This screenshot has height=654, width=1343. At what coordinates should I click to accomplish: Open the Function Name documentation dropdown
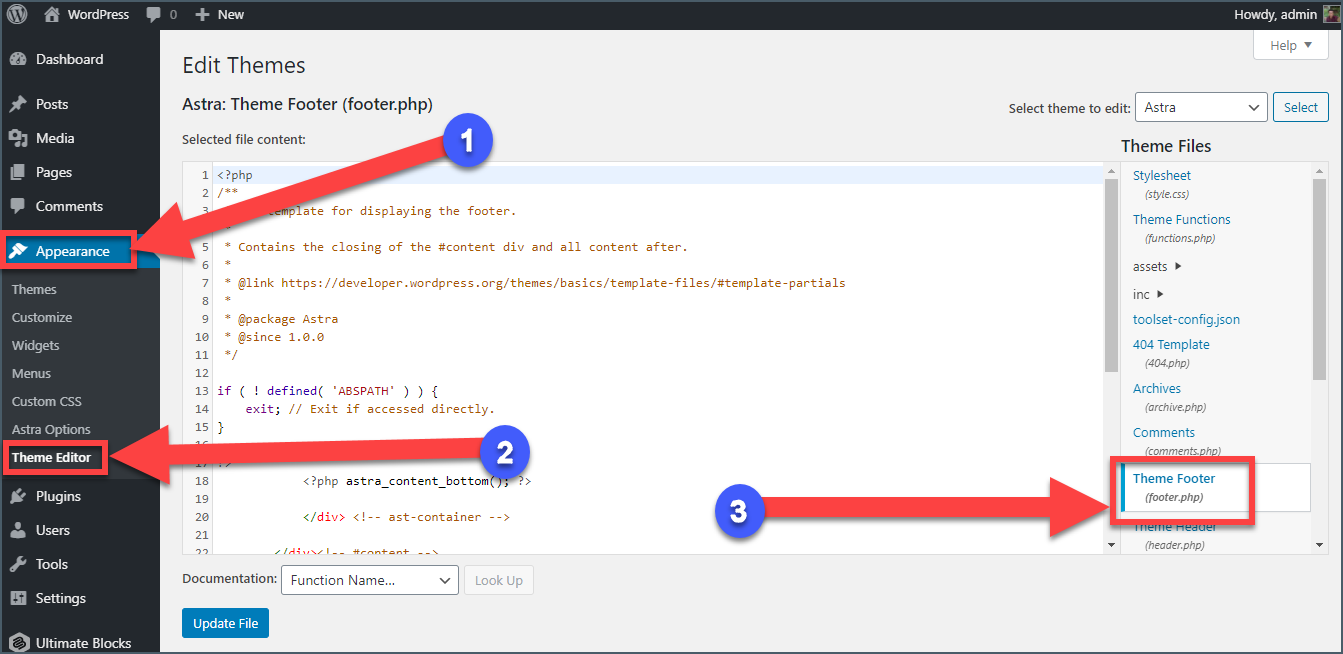coord(370,580)
